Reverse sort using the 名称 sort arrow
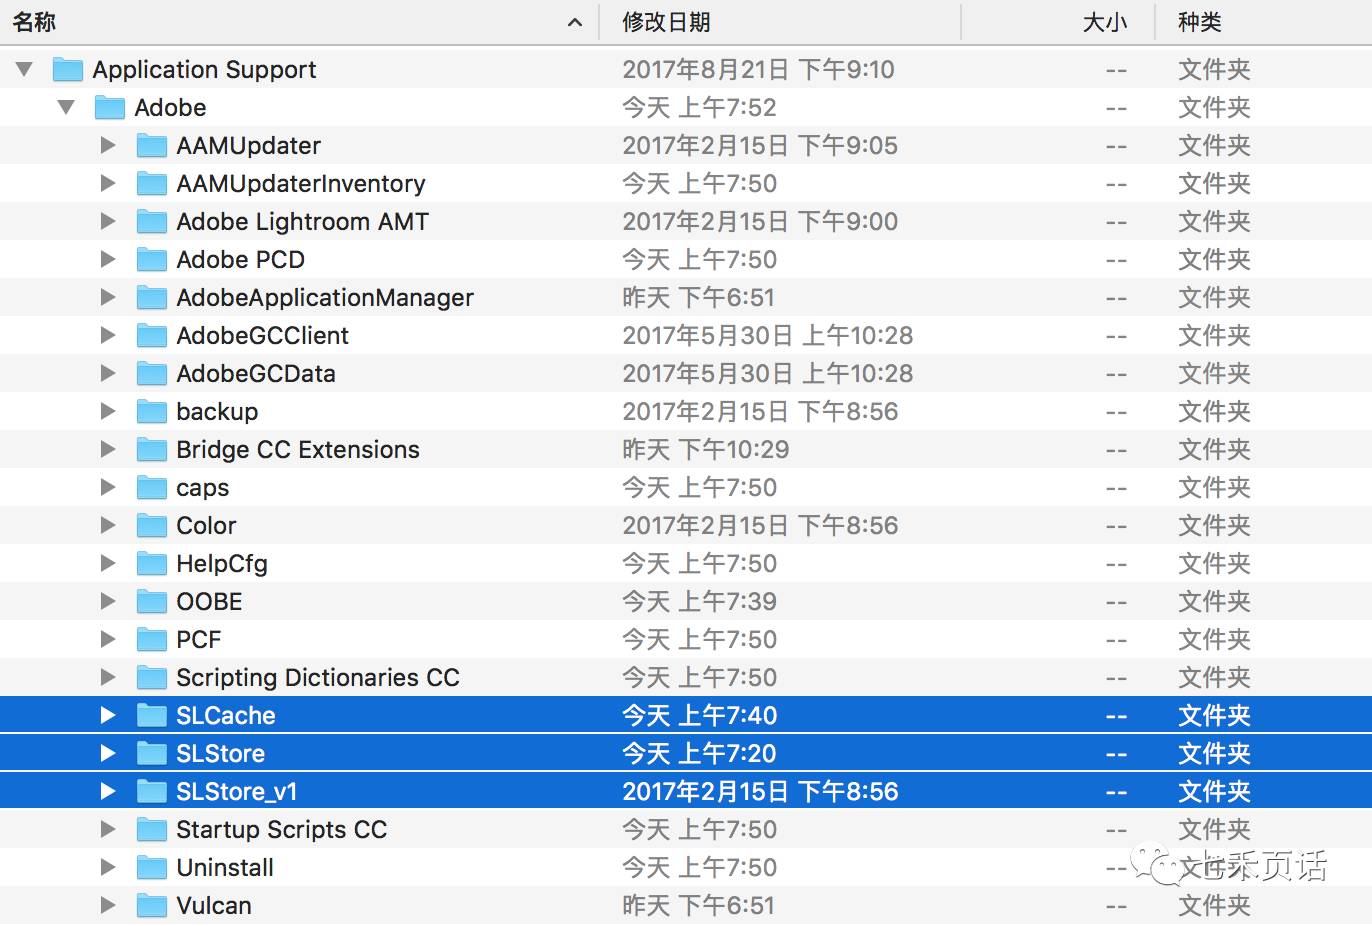Viewport: 1372px width, 926px height. coord(575,22)
